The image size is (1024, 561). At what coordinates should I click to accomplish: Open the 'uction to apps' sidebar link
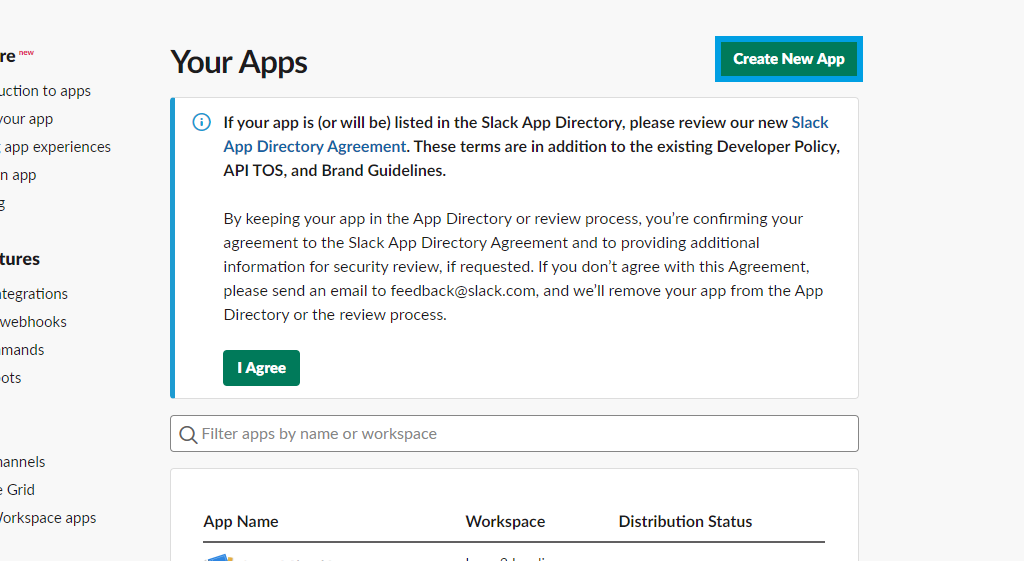[45, 91]
